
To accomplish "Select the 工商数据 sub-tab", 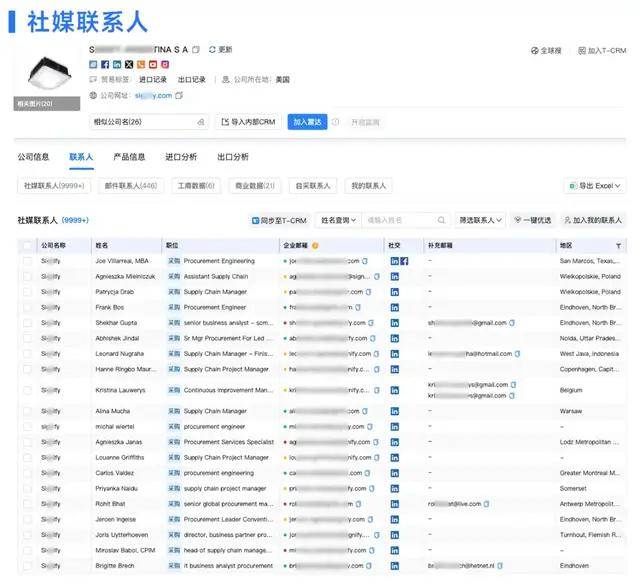I will (196, 186).
